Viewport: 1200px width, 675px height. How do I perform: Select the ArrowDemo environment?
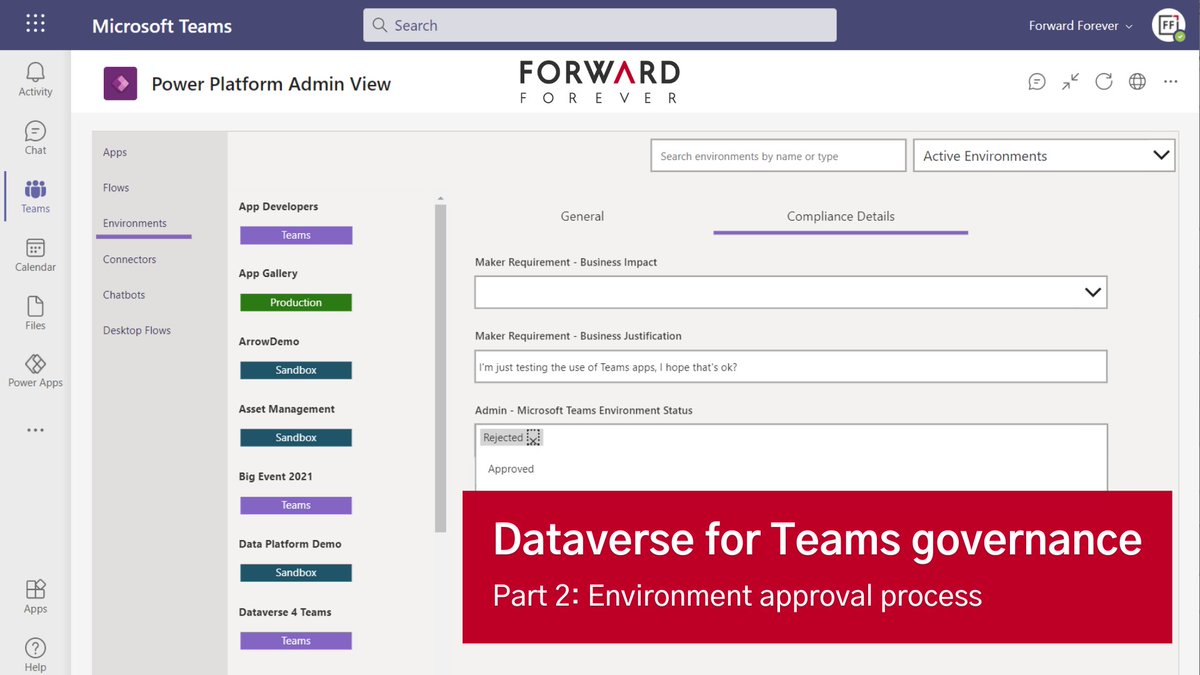point(269,341)
